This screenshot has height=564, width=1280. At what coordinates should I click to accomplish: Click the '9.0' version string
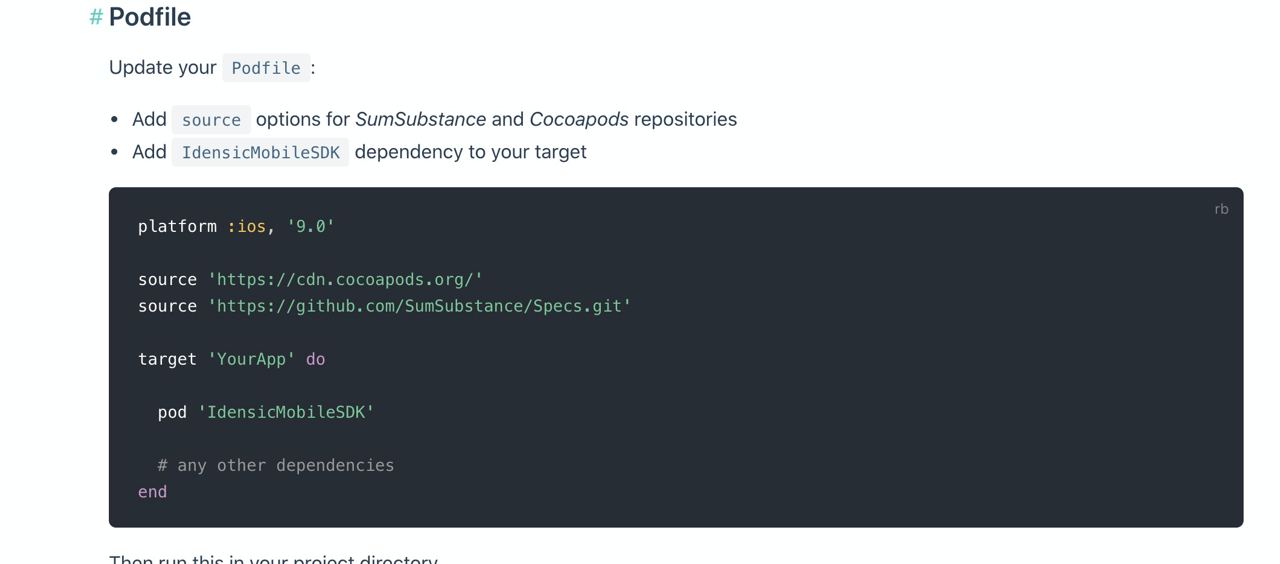[310, 227]
